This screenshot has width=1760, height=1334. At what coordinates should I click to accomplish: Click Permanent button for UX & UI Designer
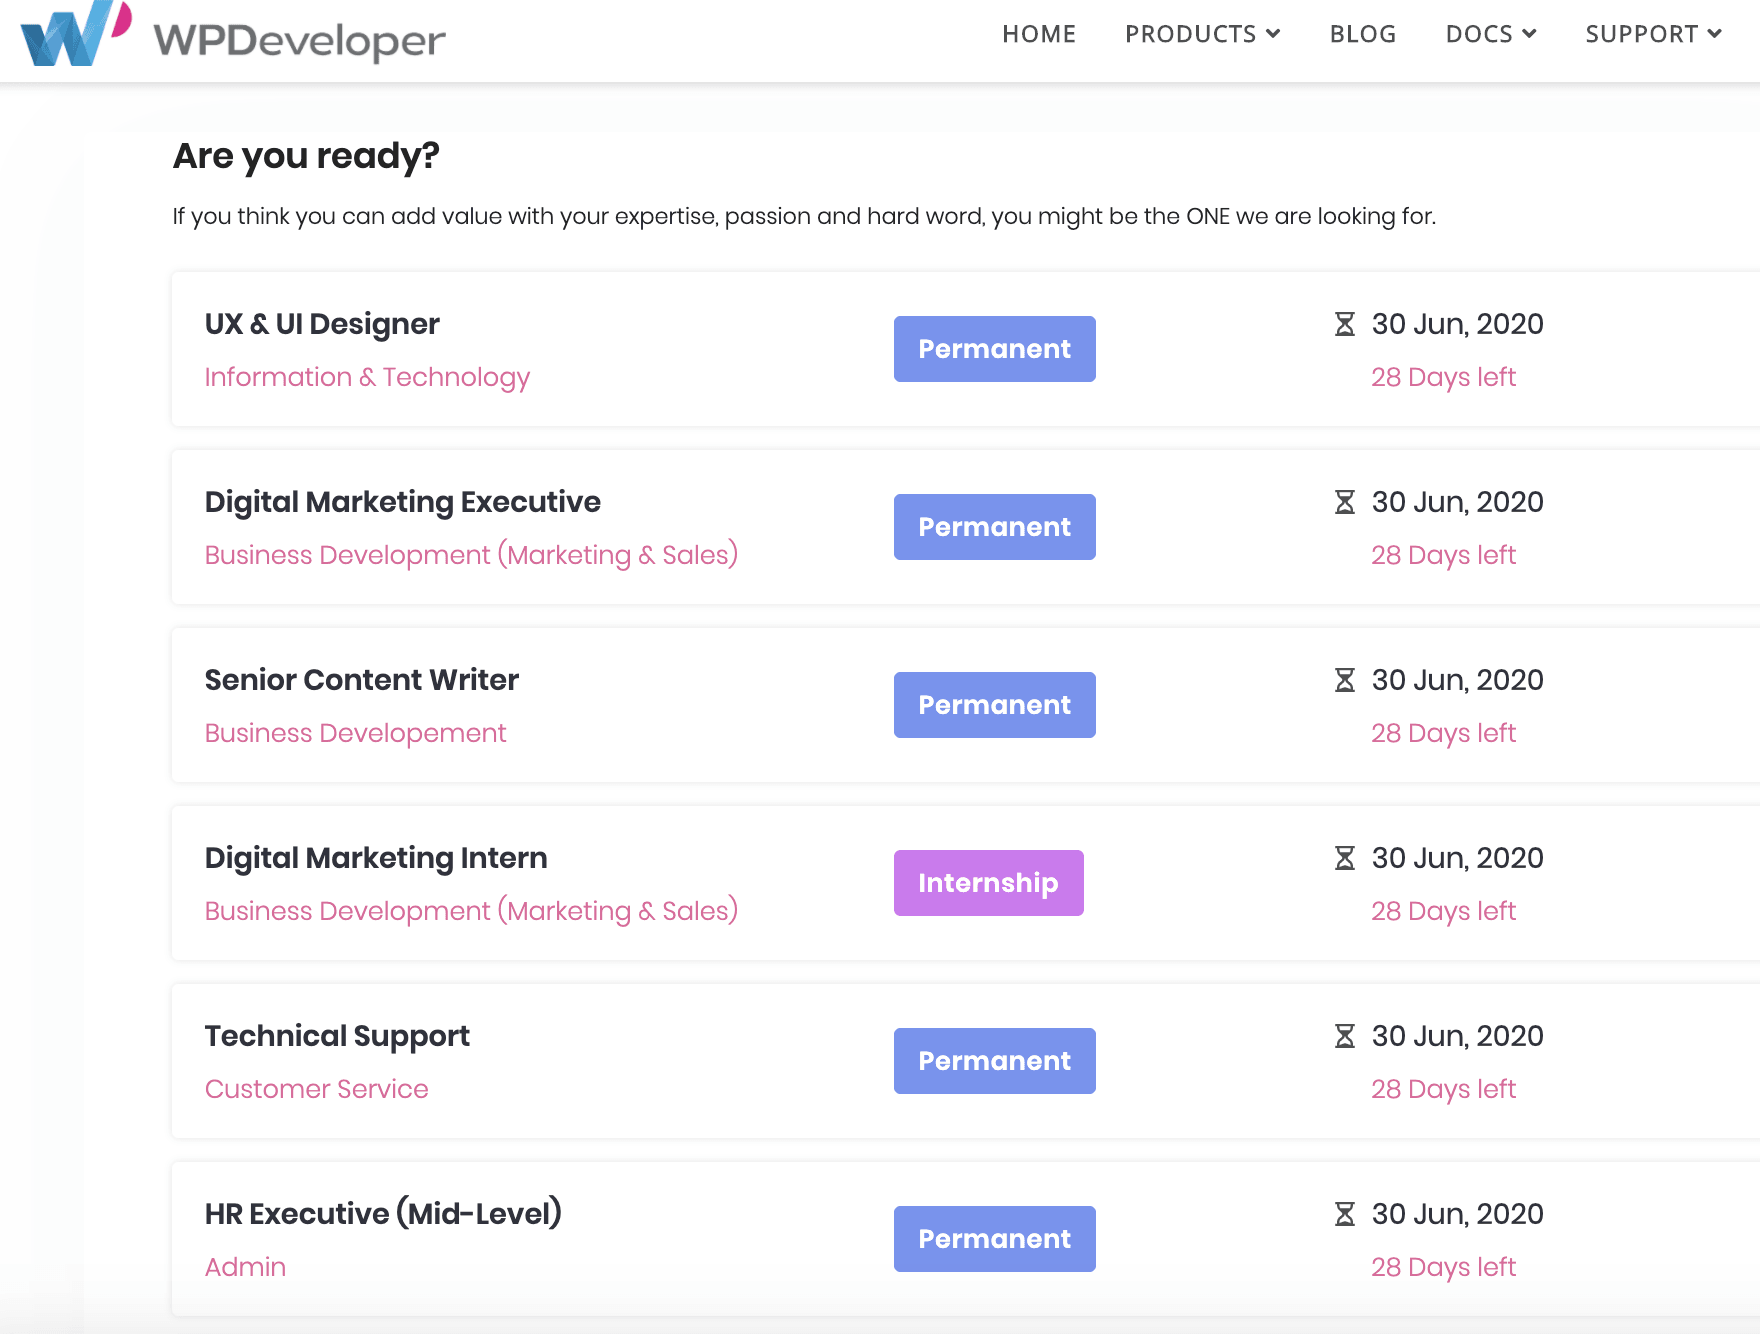tap(994, 349)
